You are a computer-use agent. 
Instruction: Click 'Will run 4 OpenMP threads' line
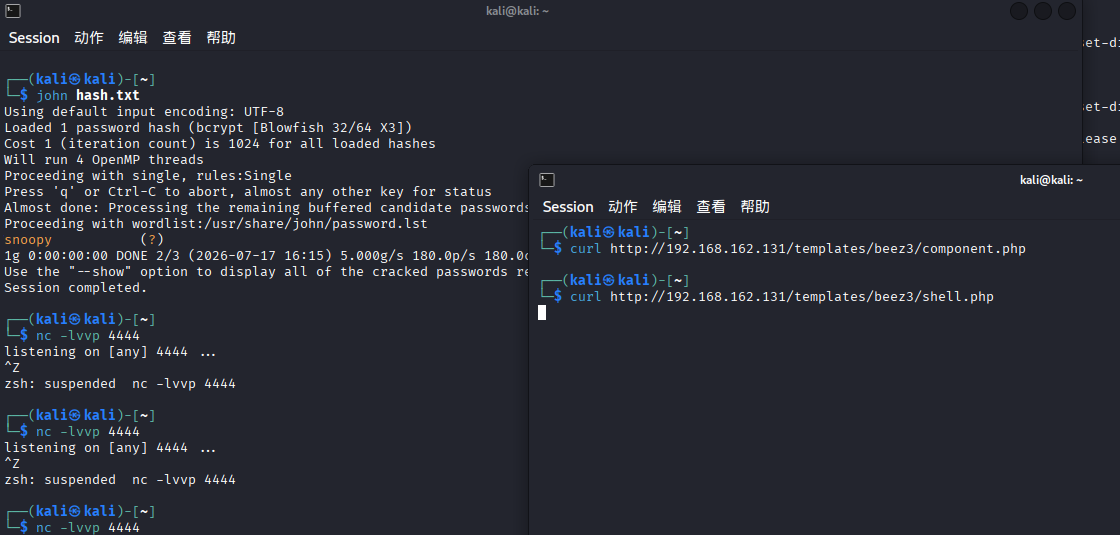(x=104, y=160)
